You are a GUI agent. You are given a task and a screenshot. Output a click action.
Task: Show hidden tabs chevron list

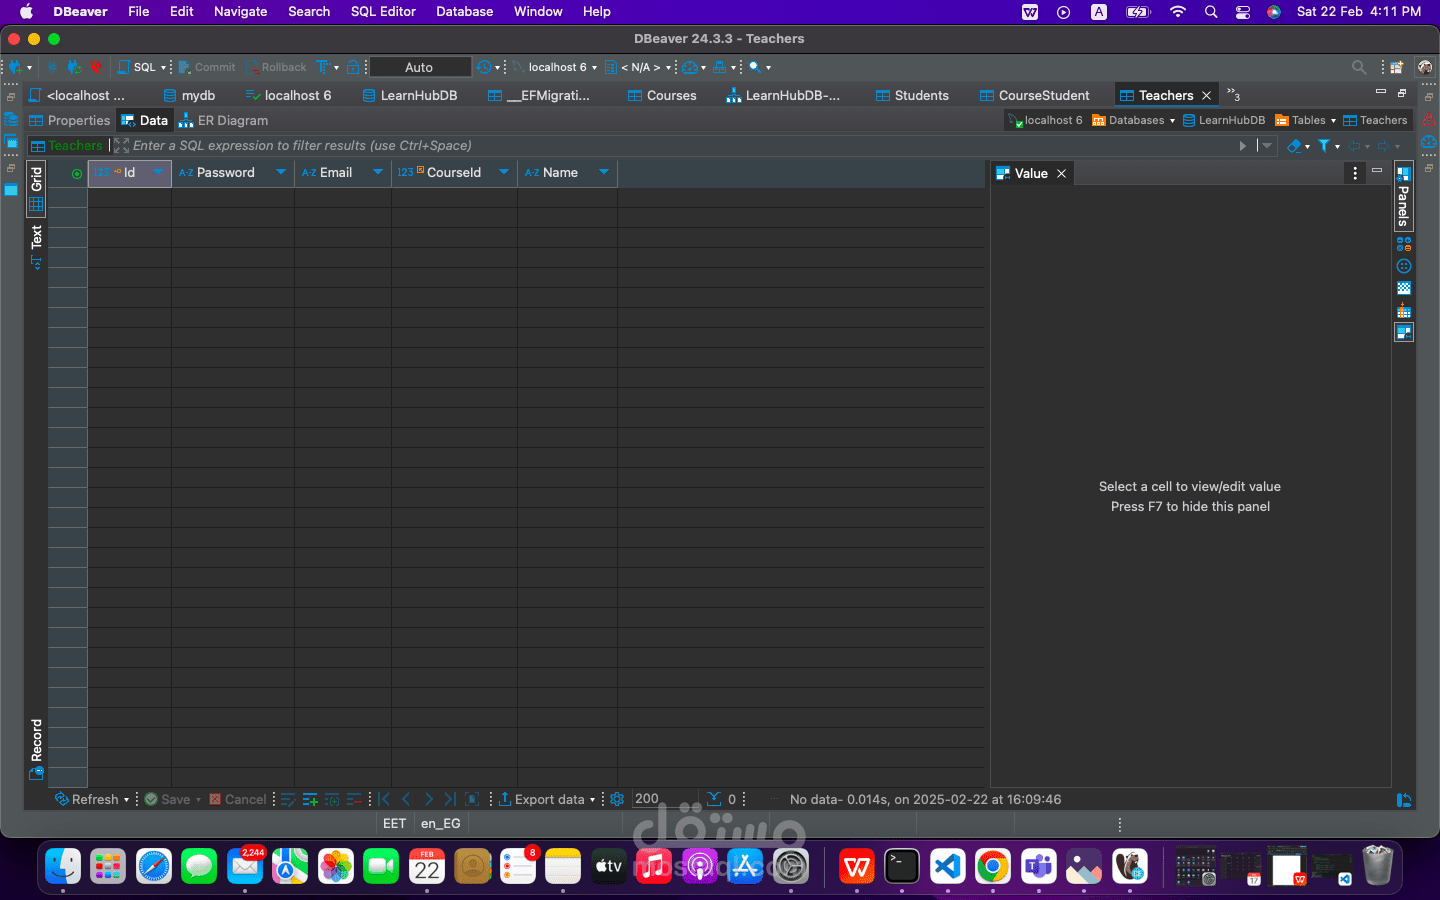(1234, 95)
